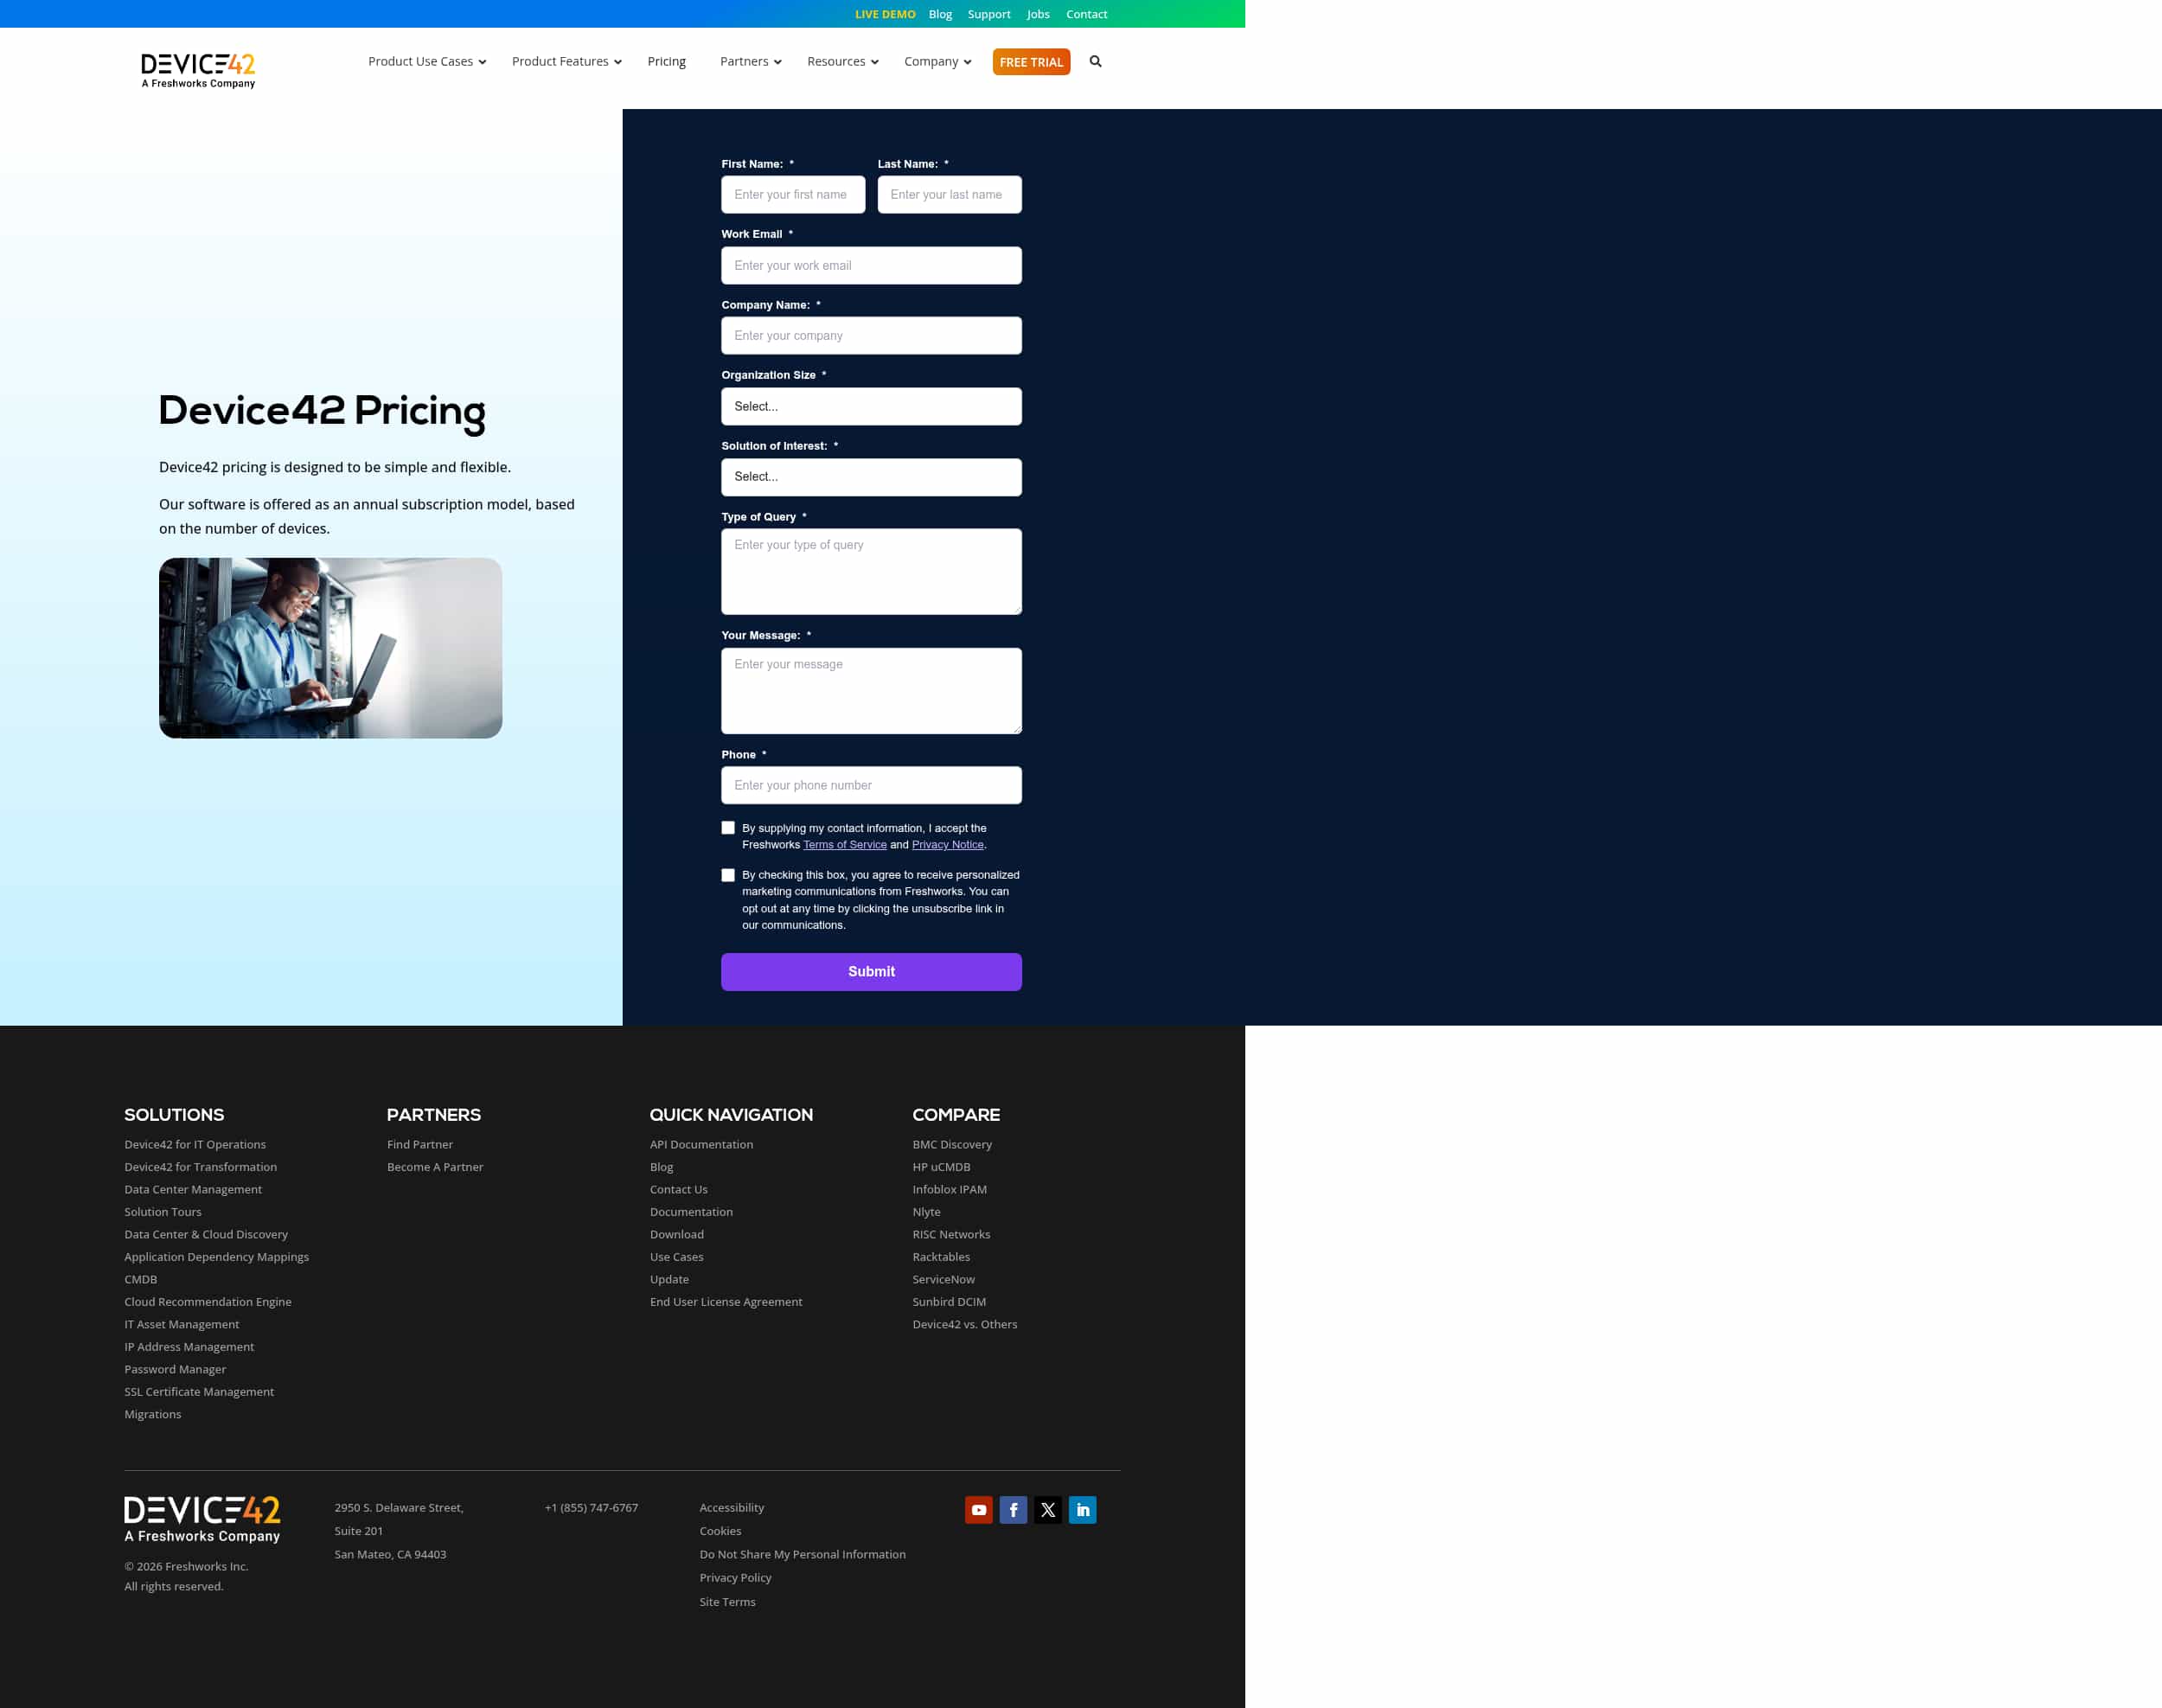Open the Facebook social icon in footer
The image size is (2162, 1708).
pos(1013,1509)
